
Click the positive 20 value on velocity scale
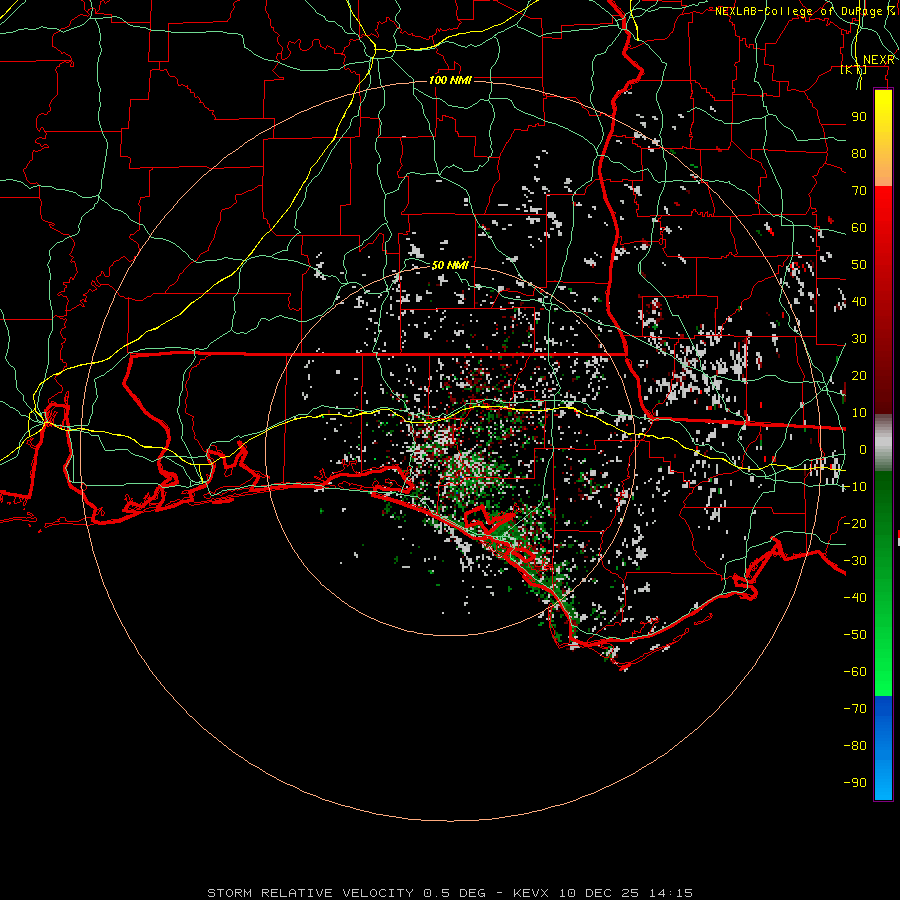(859, 375)
